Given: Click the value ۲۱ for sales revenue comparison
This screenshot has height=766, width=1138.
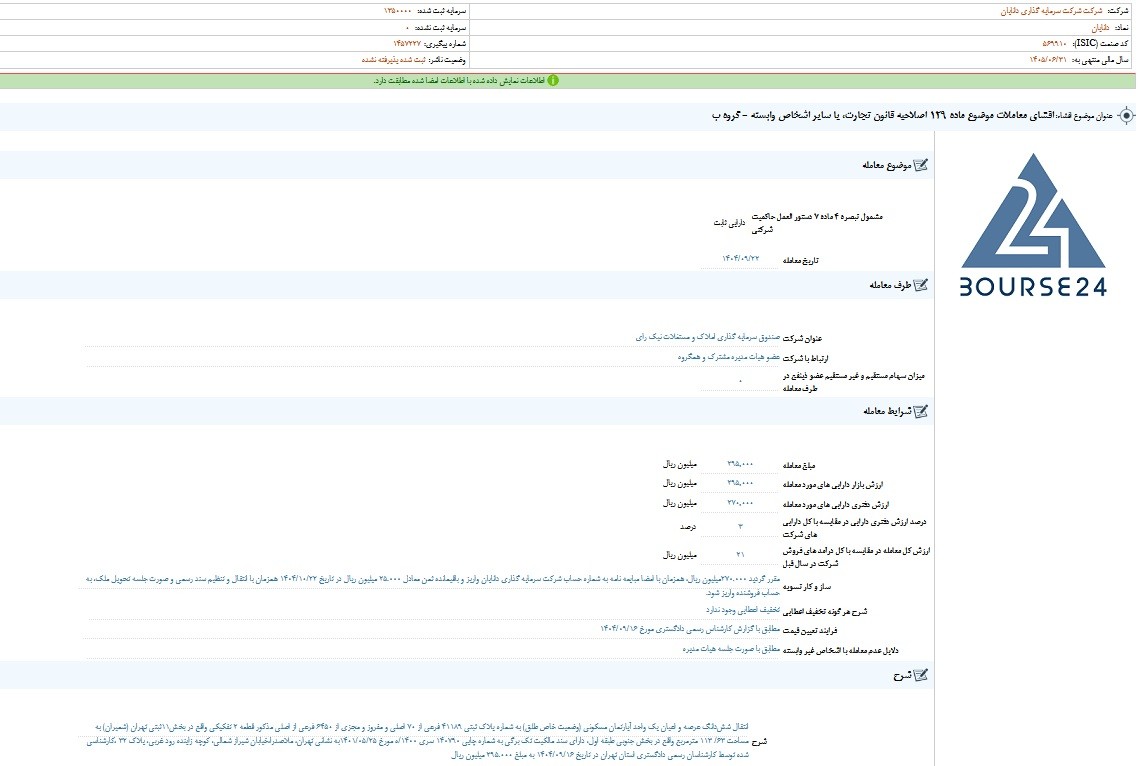Looking at the screenshot, I should 740,555.
